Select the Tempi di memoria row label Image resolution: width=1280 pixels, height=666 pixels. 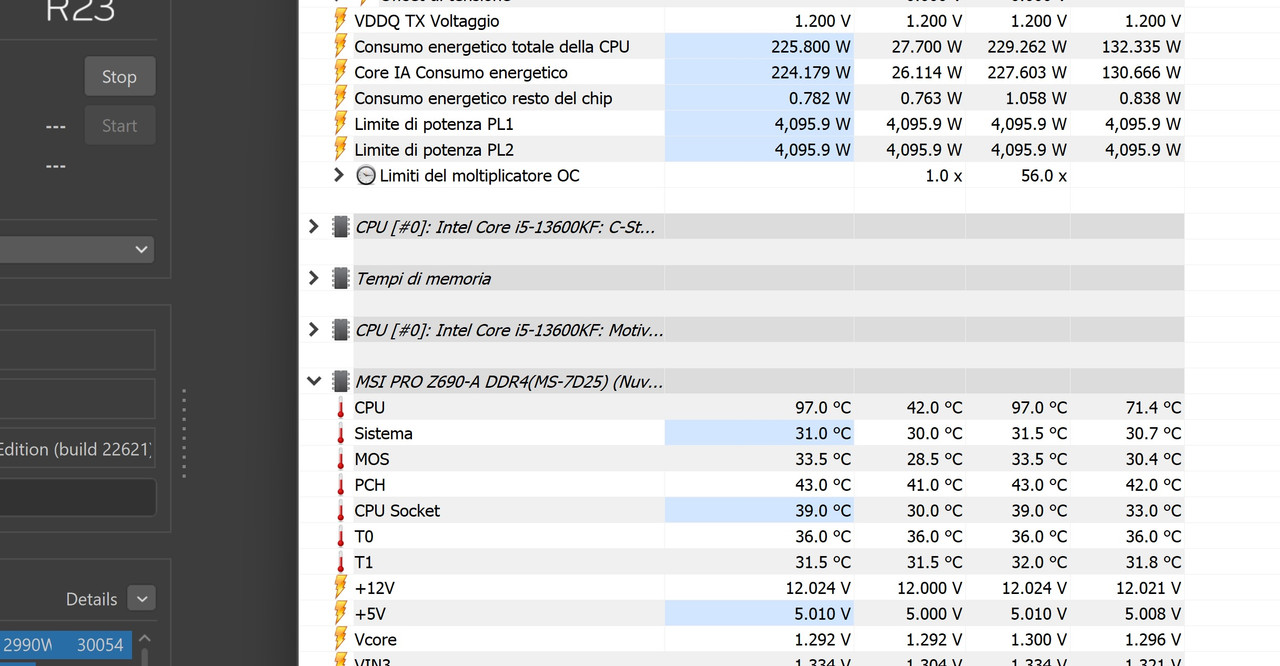423,278
